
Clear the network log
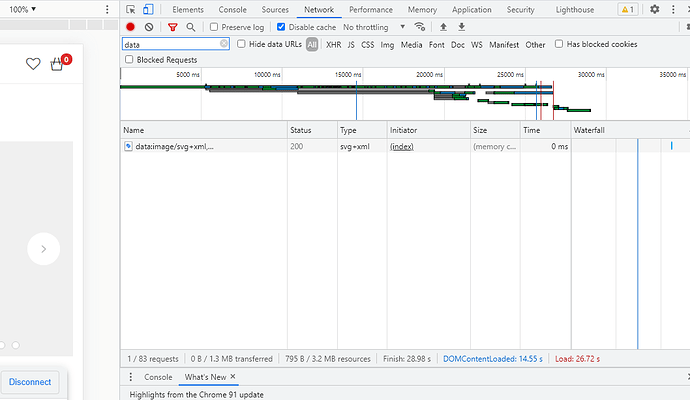(x=149, y=27)
